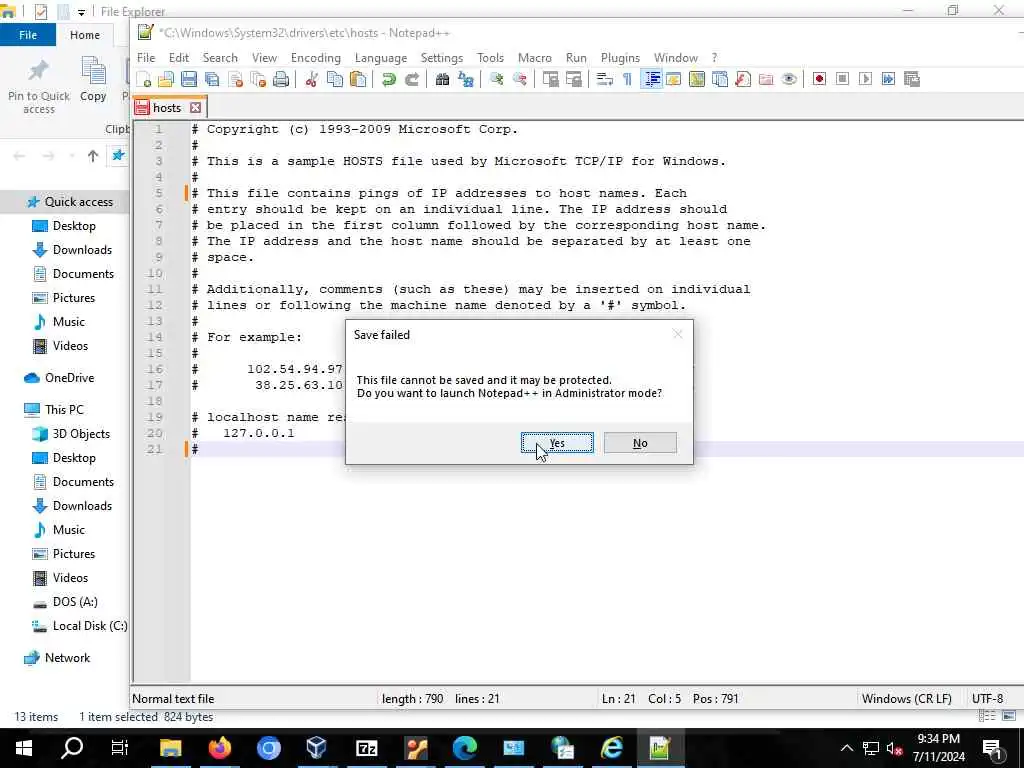Click Yes in Save failed dialog
Image resolution: width=1024 pixels, height=768 pixels.
coord(557,443)
